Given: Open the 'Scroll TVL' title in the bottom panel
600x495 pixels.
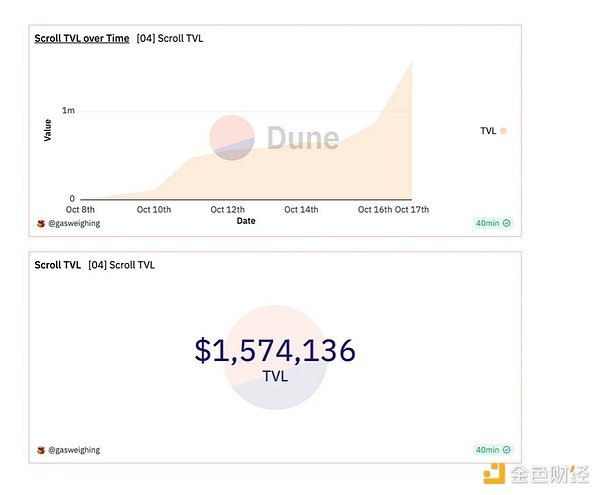Looking at the screenshot, I should (x=58, y=265).
